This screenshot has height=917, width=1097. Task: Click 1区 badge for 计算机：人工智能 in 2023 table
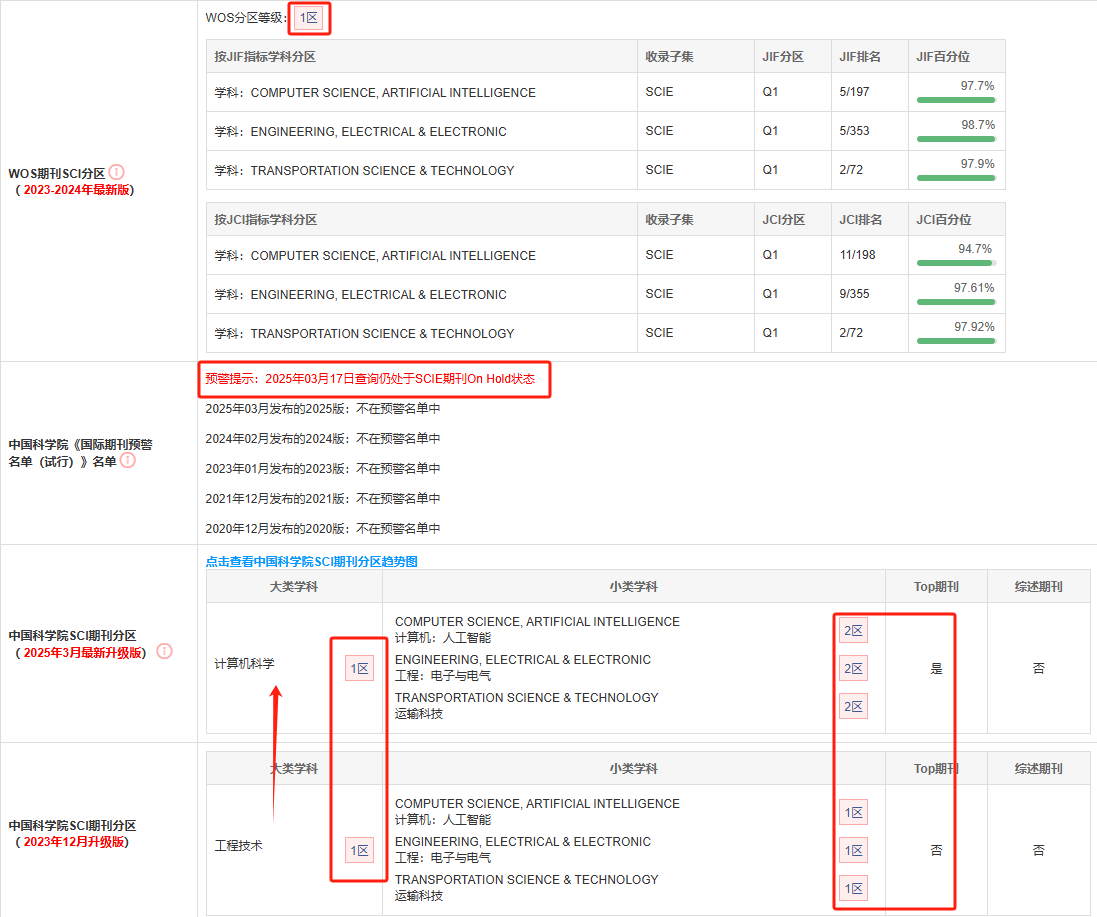tap(853, 813)
